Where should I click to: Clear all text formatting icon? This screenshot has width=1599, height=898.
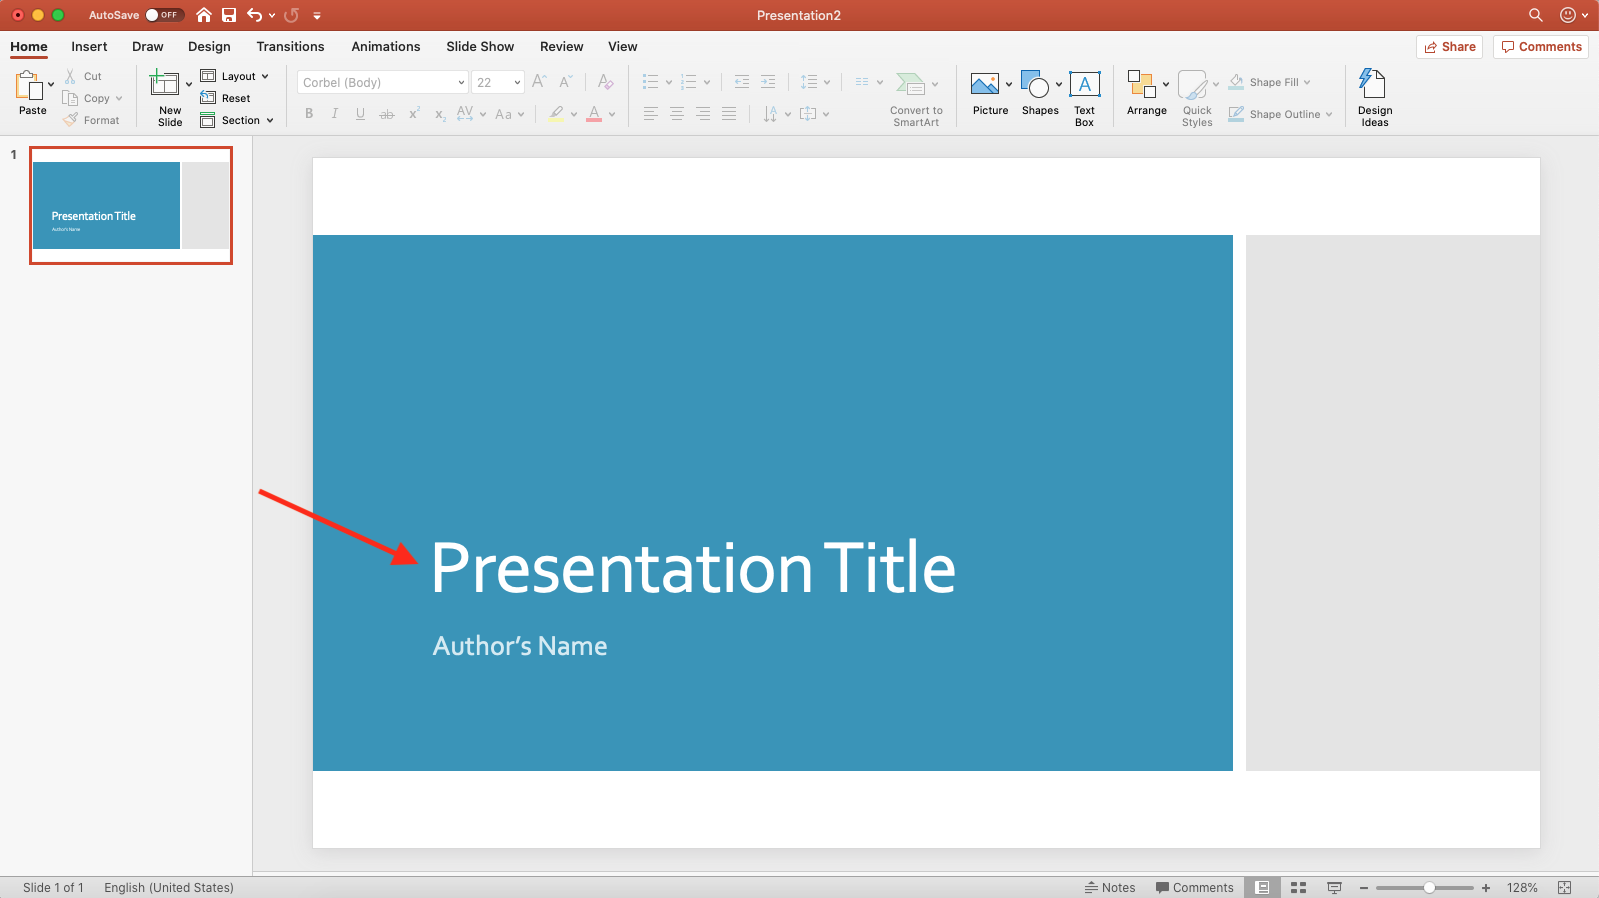click(x=605, y=82)
